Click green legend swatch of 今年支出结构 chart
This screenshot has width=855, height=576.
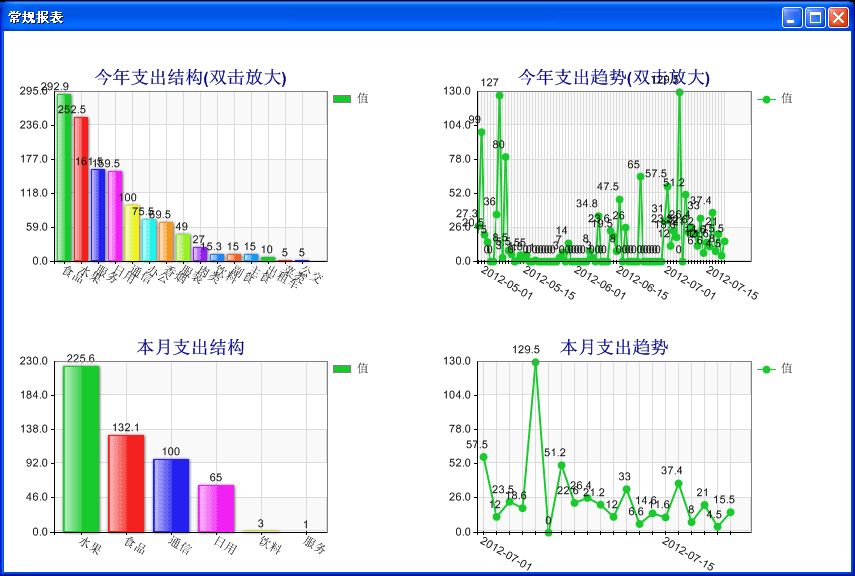(342, 99)
